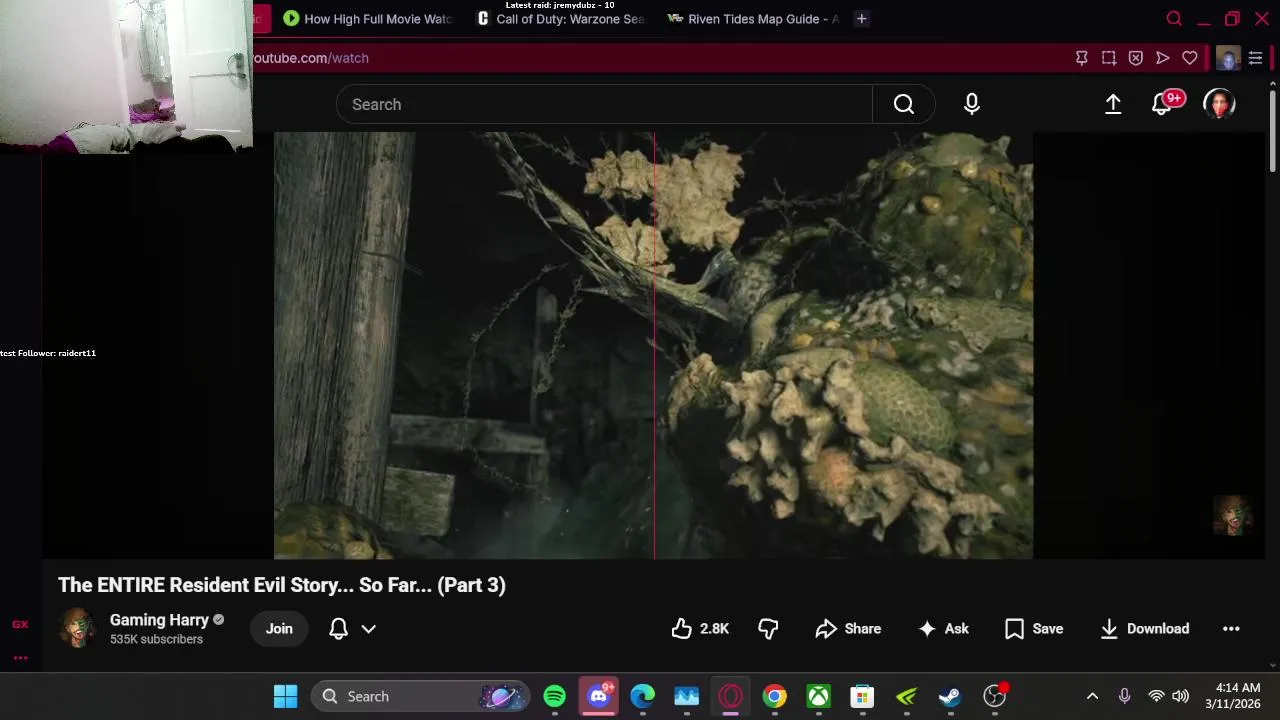The width and height of the screenshot is (1280, 720).
Task: Open Spotify from the taskbar
Action: pyautogui.click(x=555, y=696)
